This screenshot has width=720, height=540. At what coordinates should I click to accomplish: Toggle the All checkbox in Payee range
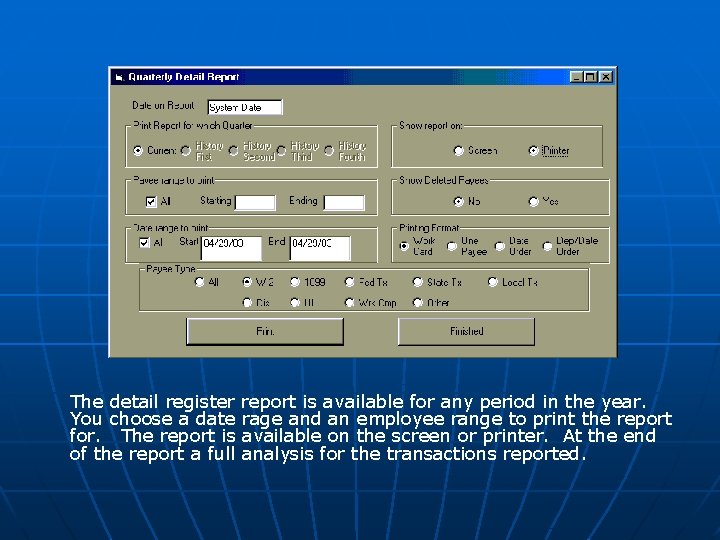pos(151,202)
